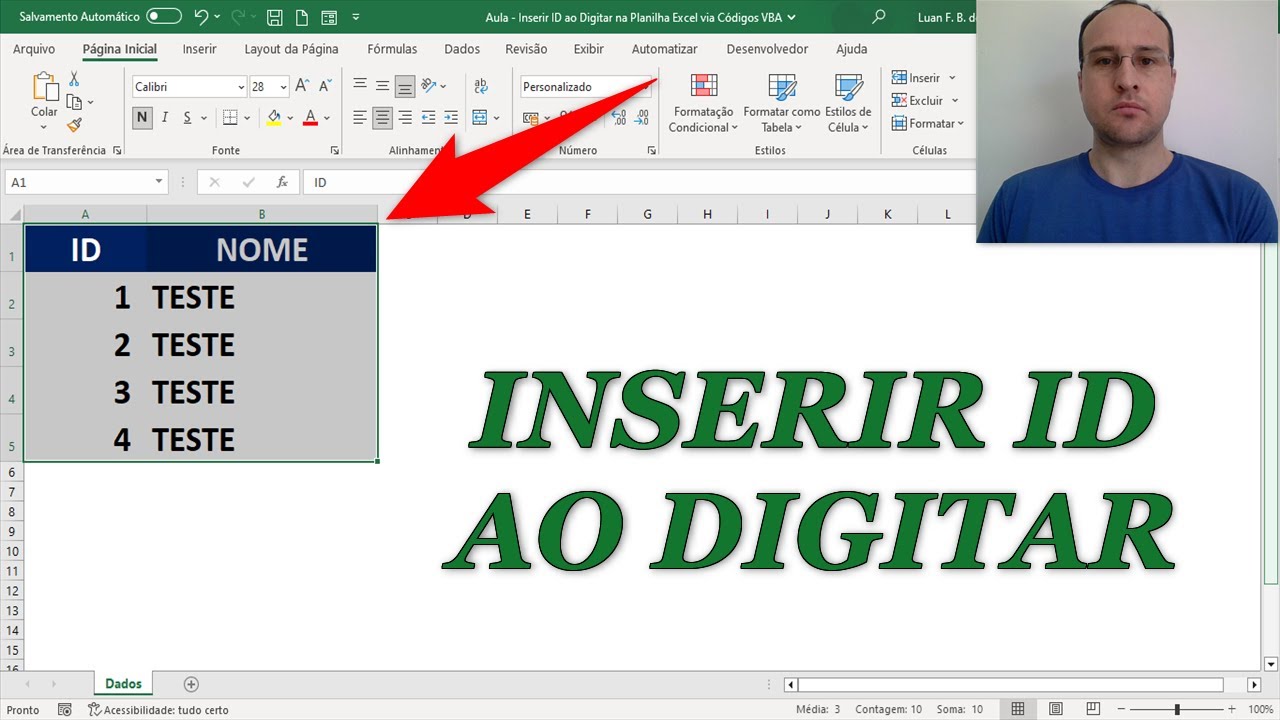
Task: Open the Arquivo tab
Action: click(34, 49)
